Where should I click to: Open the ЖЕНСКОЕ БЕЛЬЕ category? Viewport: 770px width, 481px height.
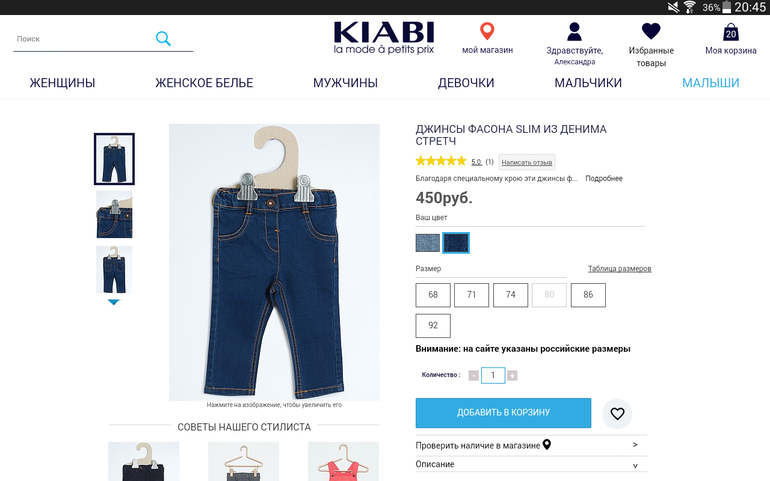coord(204,83)
